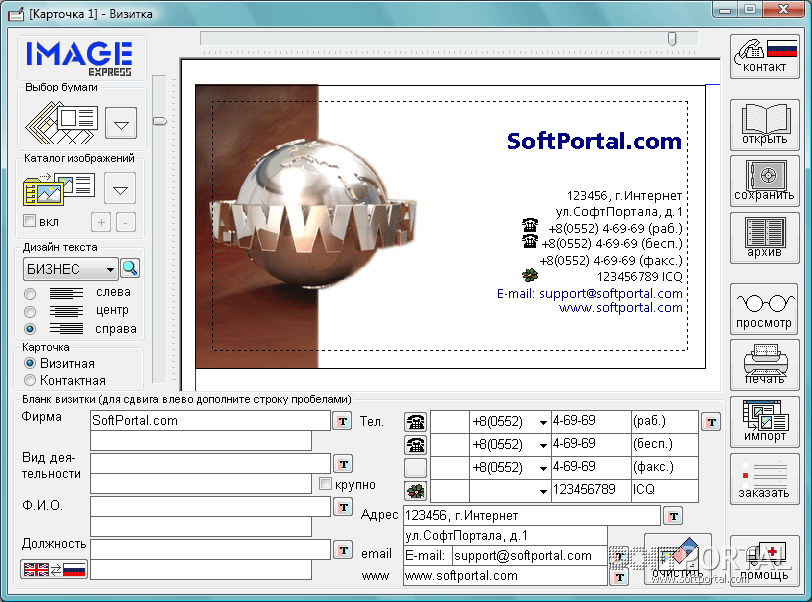Open text format T button for Вид деятельности
This screenshot has width=812, height=602.
pos(343,464)
